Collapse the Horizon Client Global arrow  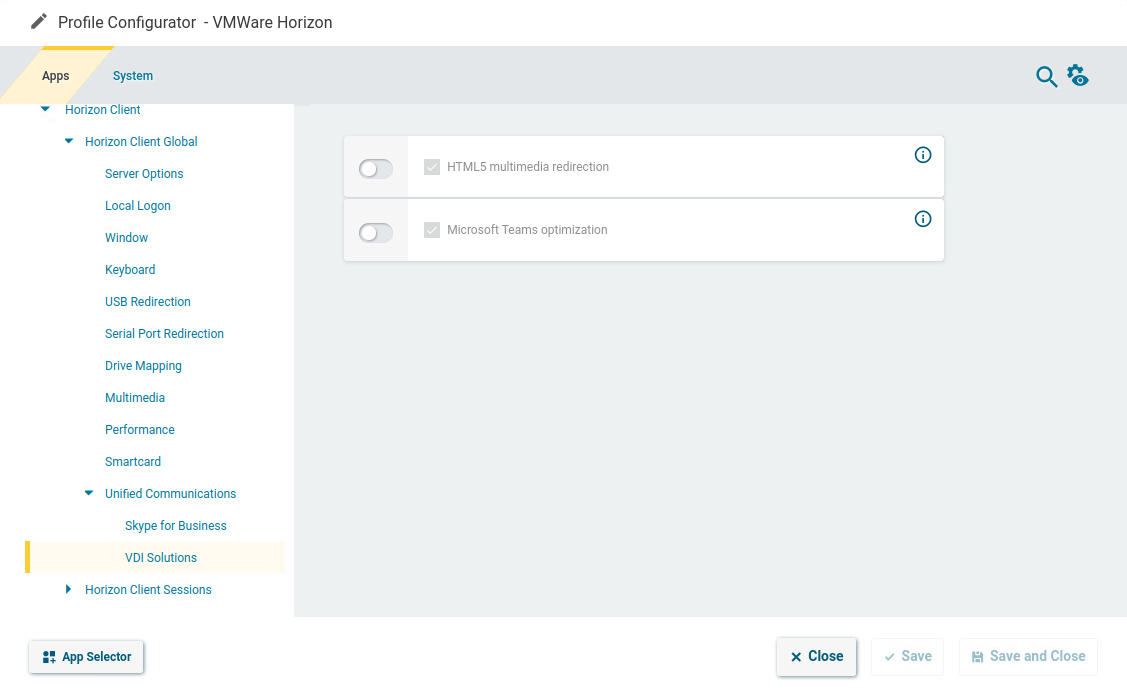tap(69, 141)
